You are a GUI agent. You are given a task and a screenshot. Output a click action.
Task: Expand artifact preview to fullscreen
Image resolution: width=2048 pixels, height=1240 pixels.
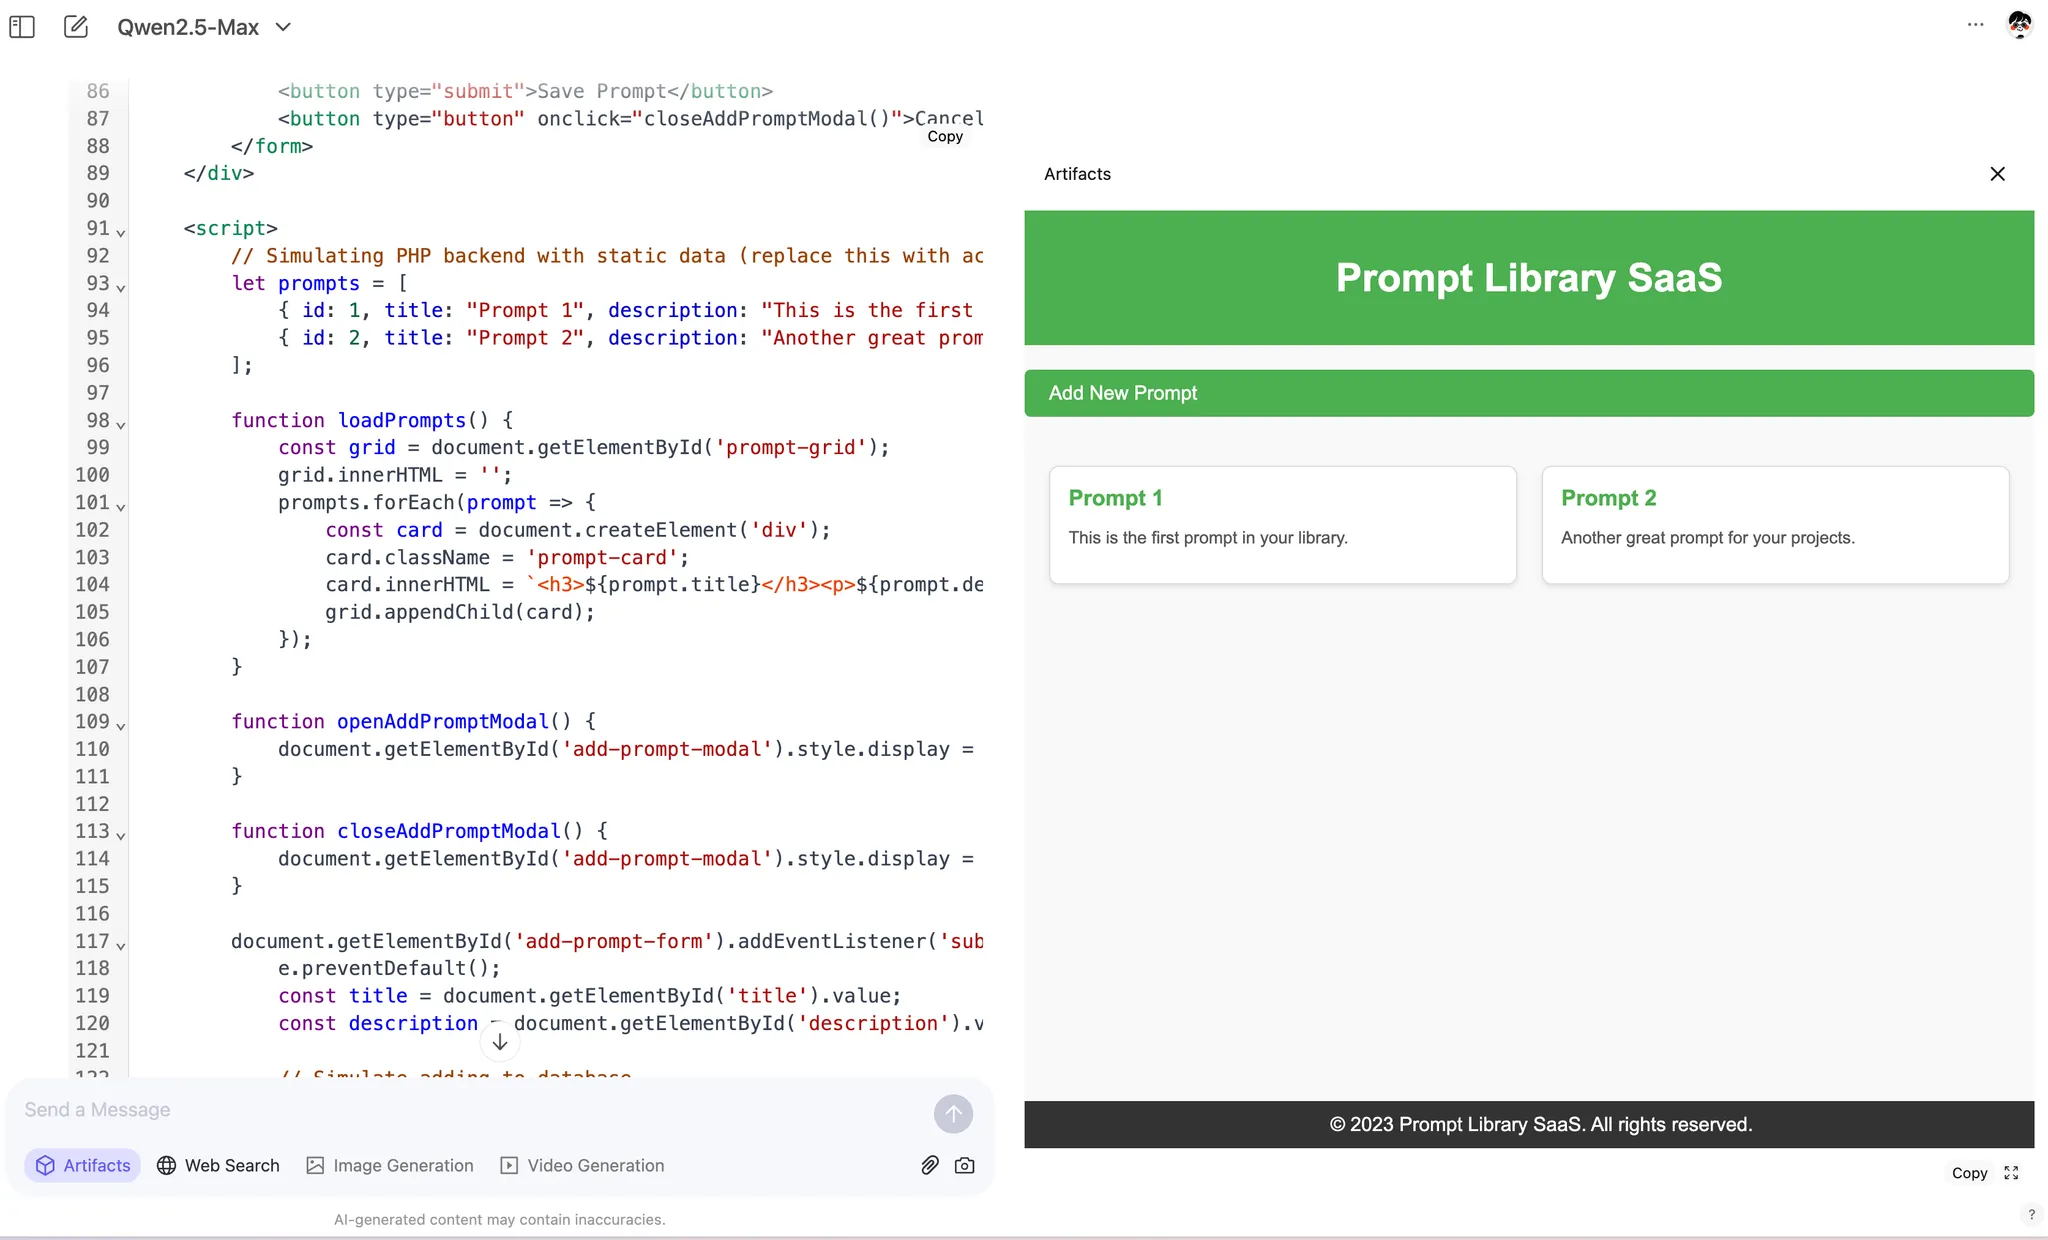[2011, 1173]
